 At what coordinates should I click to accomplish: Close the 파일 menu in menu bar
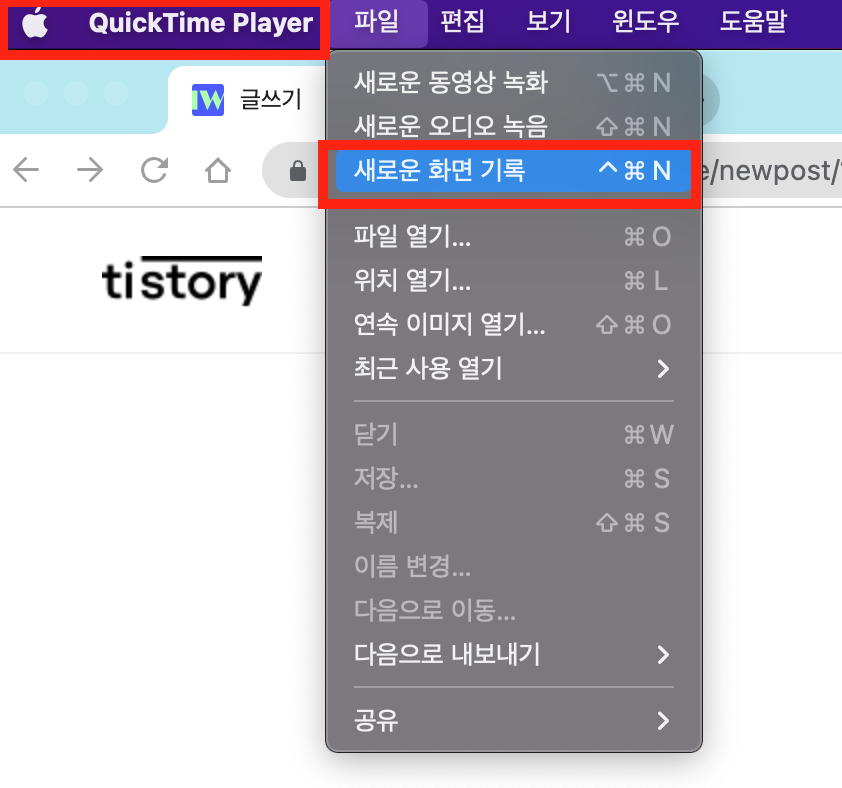(x=376, y=22)
